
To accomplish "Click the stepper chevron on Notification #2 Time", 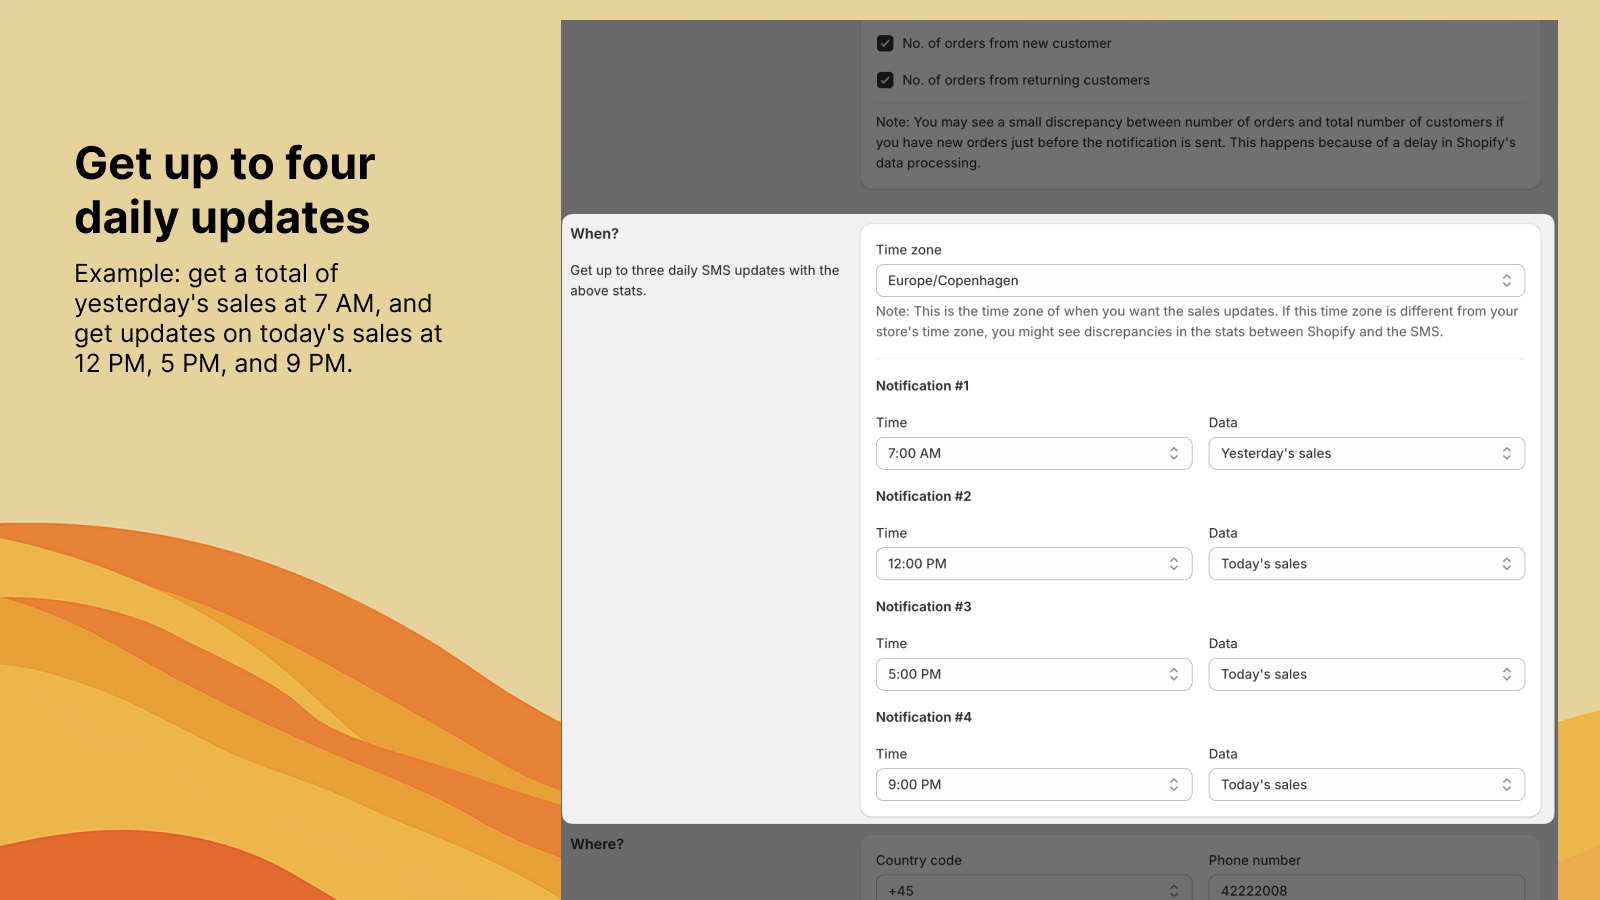I will coord(1174,563).
